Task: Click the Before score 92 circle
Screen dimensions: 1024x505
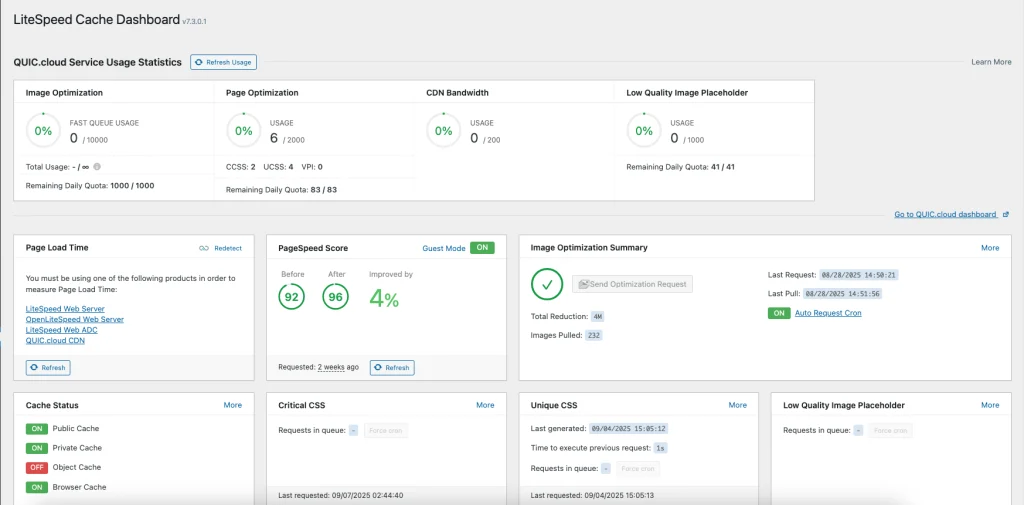Action: coord(291,297)
